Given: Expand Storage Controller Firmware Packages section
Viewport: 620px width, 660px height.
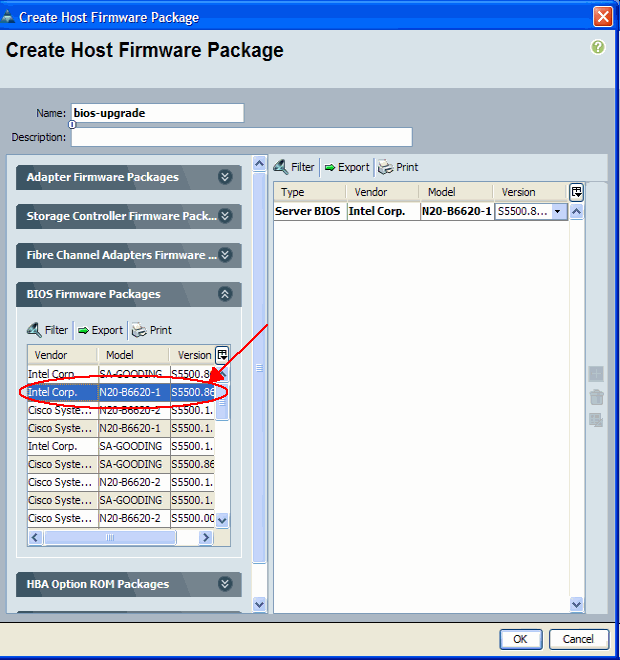Looking at the screenshot, I should 225,216.
